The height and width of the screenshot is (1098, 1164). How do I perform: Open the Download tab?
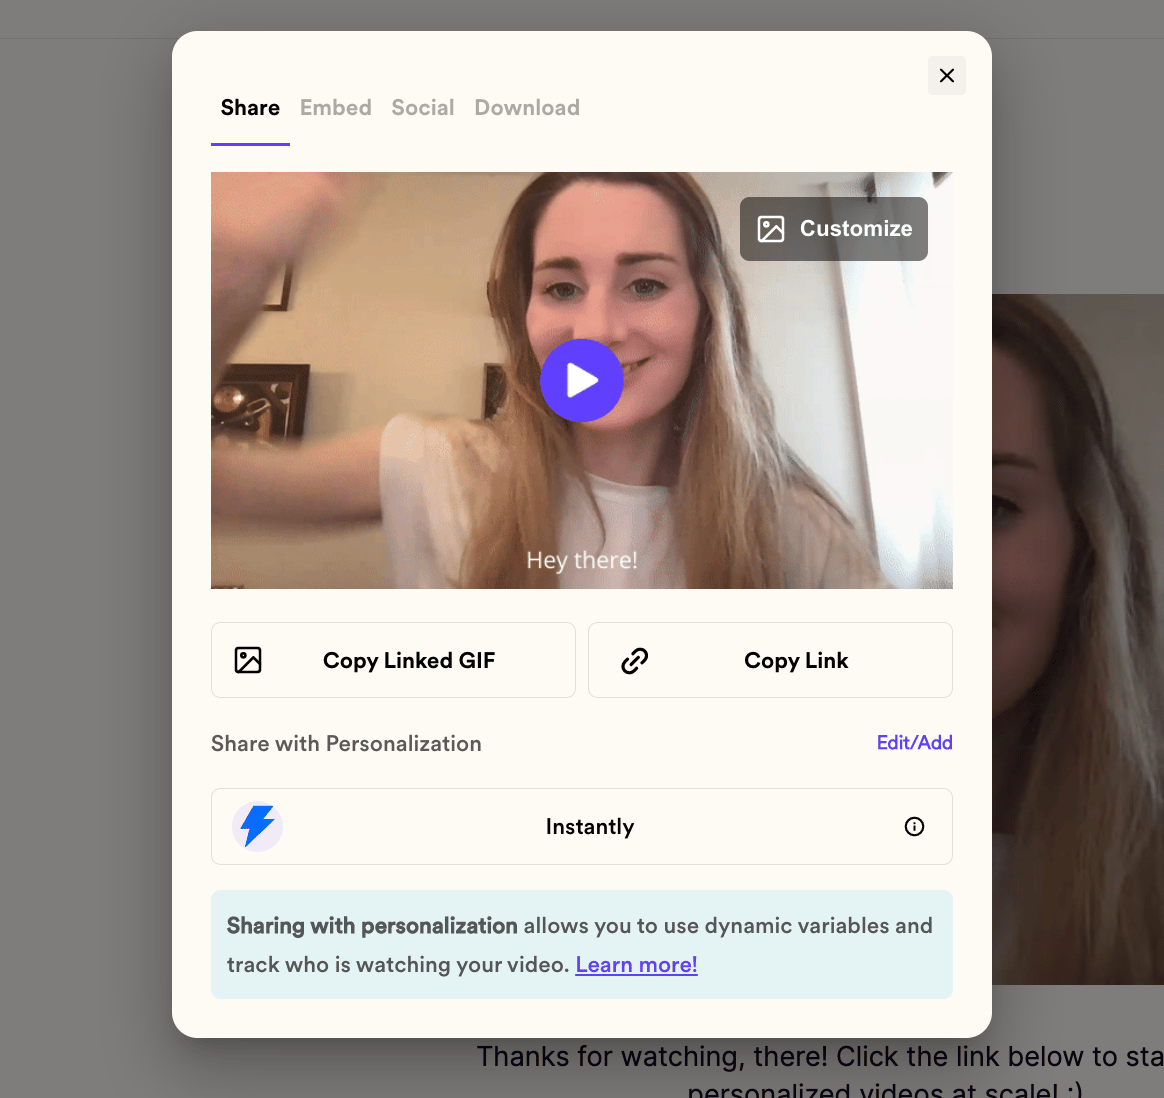tap(527, 108)
